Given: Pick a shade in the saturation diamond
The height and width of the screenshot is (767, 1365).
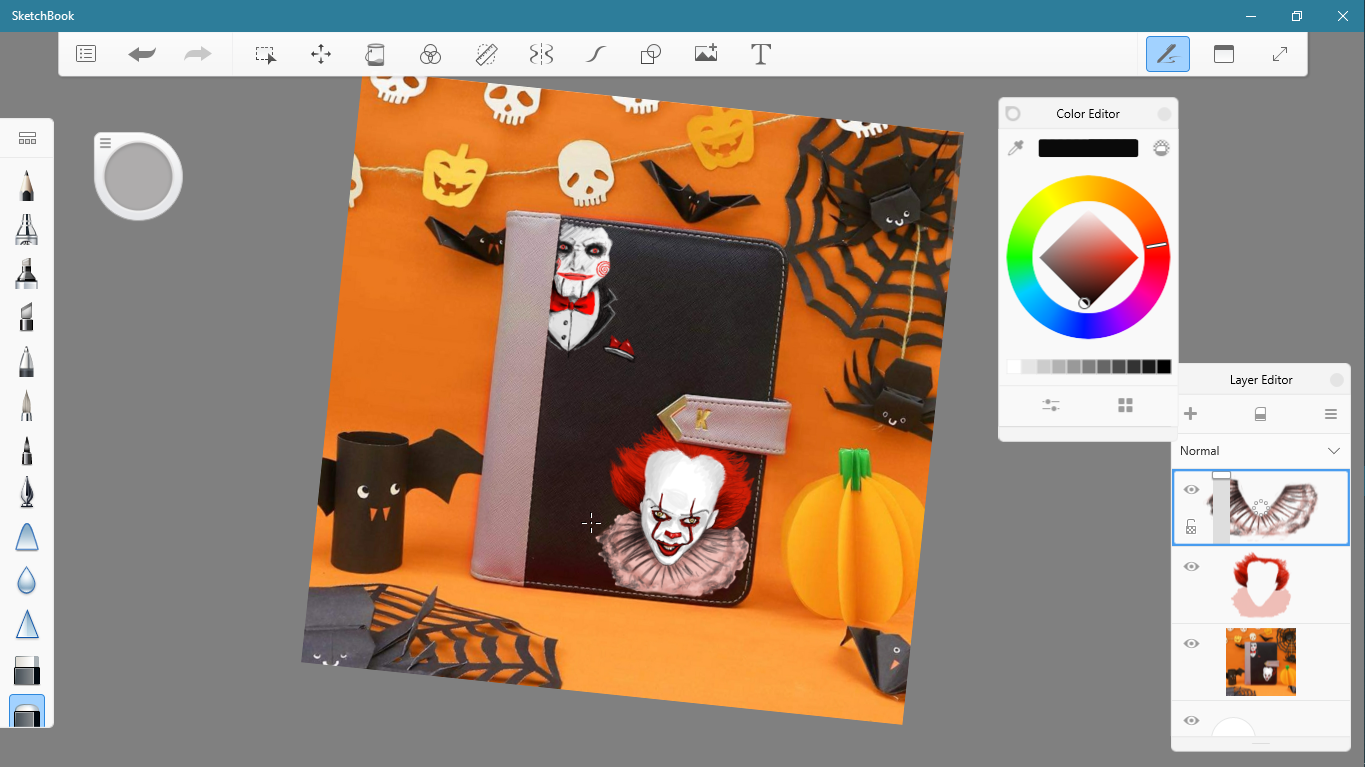Looking at the screenshot, I should click(1088, 258).
